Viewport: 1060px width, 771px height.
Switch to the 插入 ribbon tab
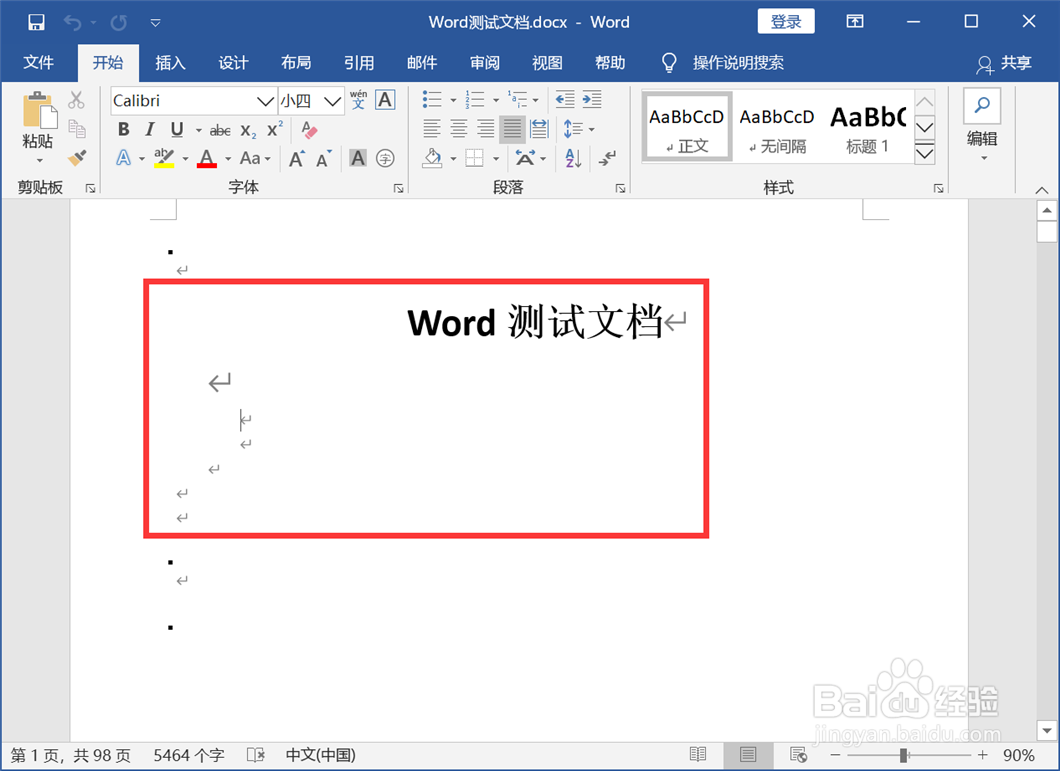pyautogui.click(x=170, y=62)
